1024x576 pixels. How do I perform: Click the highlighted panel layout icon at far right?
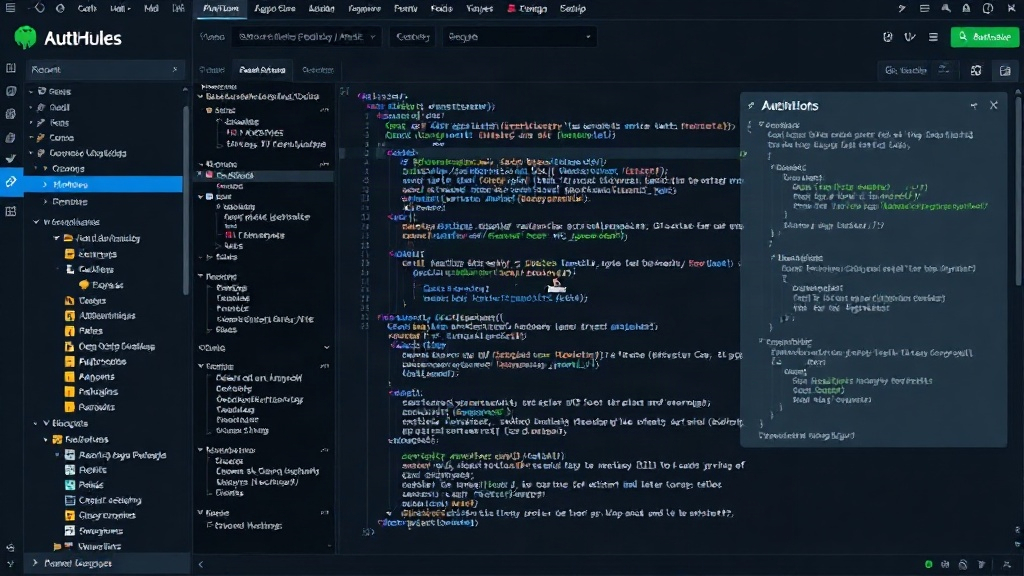coord(1005,71)
